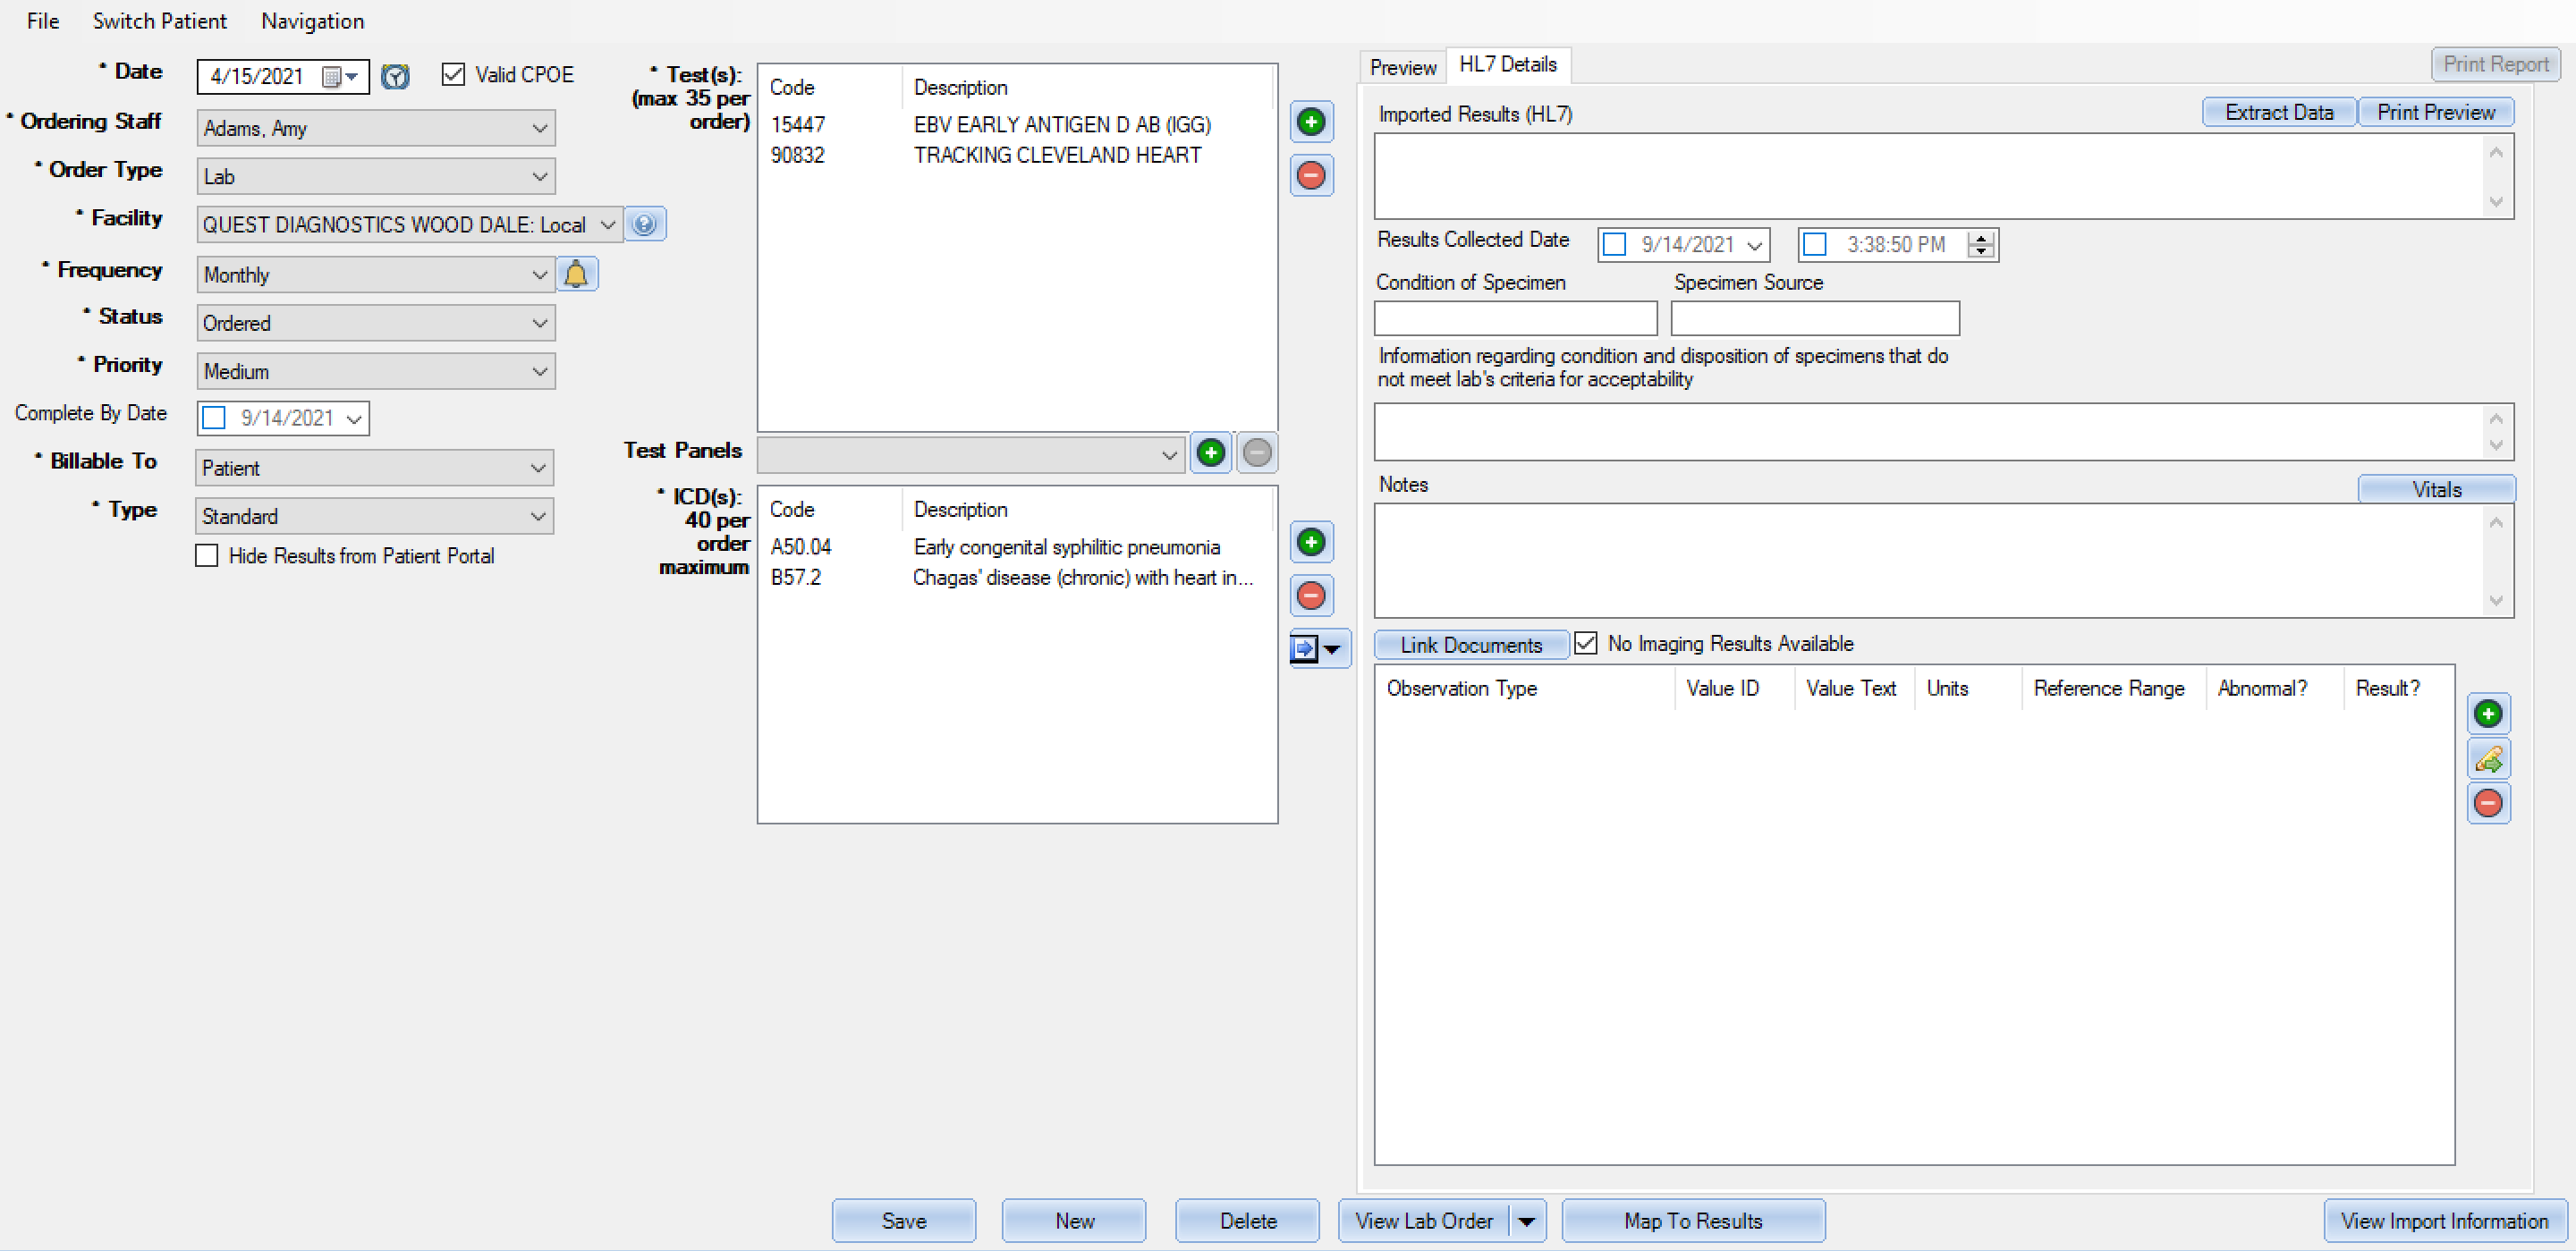Click the bell reminder icon next to Frequency

577,273
